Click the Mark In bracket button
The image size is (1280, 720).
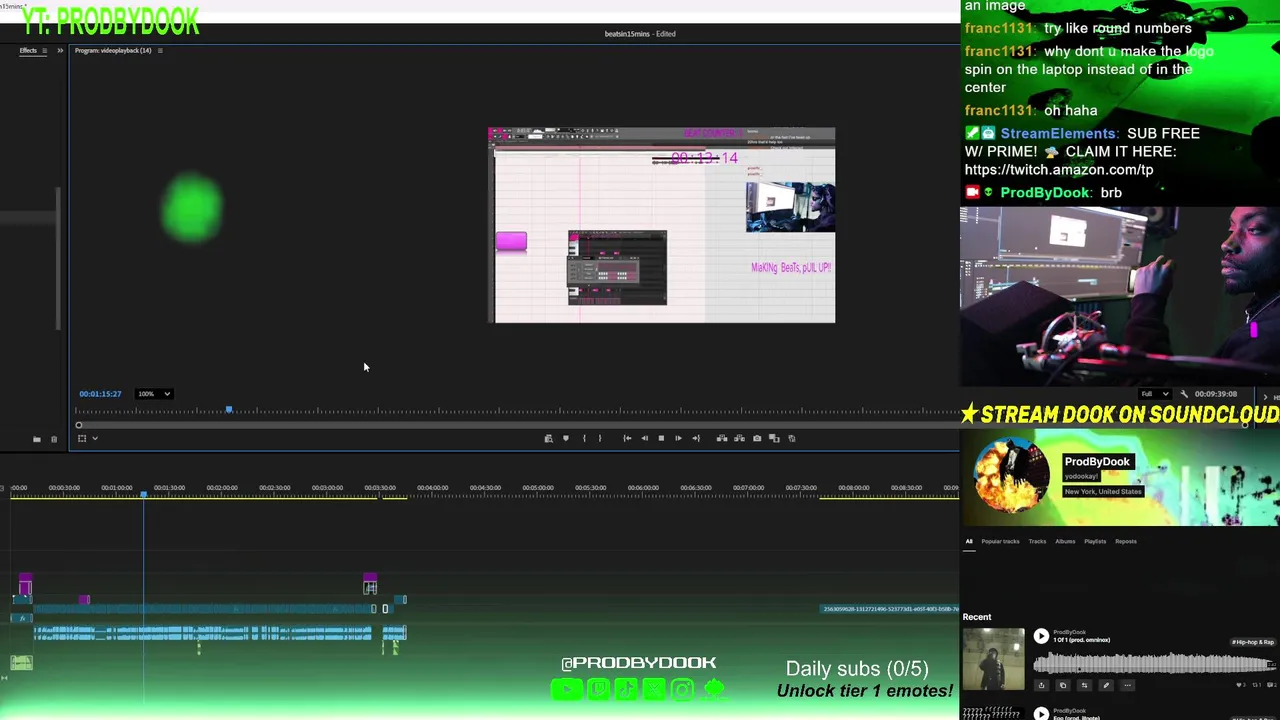point(584,438)
